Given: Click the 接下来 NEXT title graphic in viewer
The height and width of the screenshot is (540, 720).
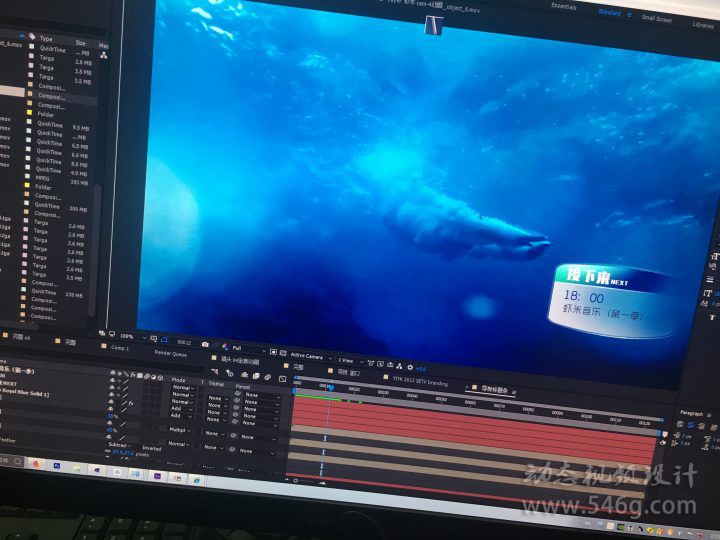Looking at the screenshot, I should [x=597, y=276].
